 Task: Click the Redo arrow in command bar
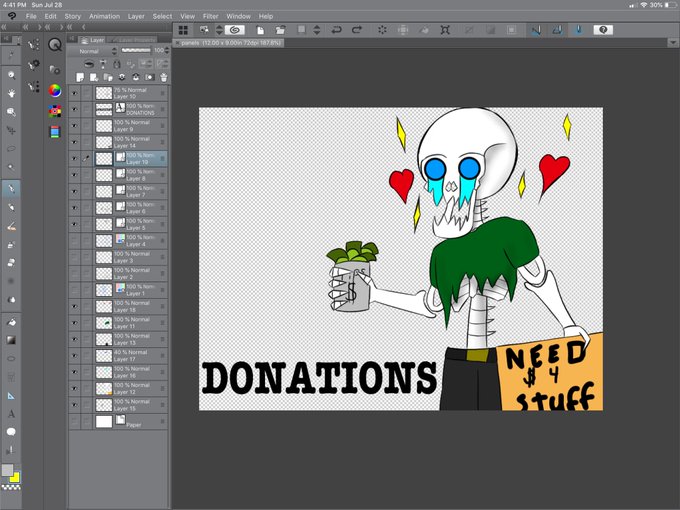(356, 30)
